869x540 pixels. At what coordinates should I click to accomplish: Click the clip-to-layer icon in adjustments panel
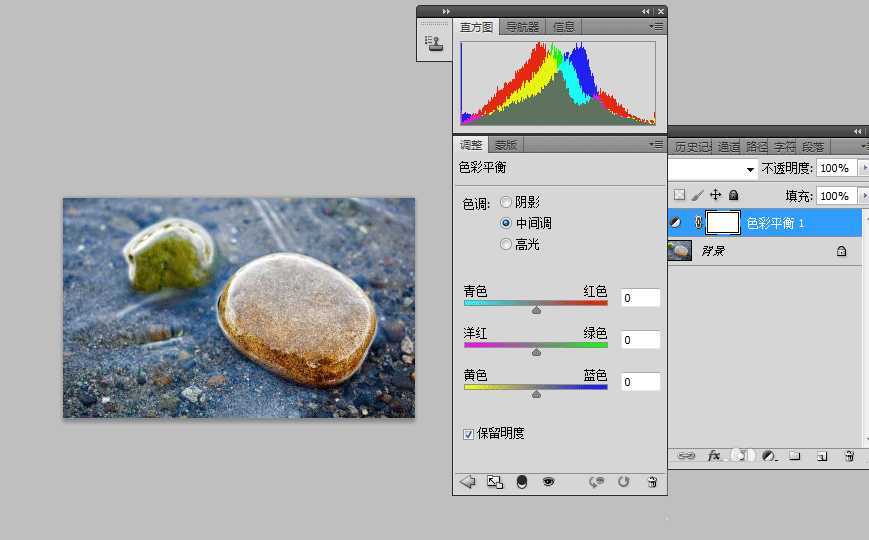click(521, 482)
